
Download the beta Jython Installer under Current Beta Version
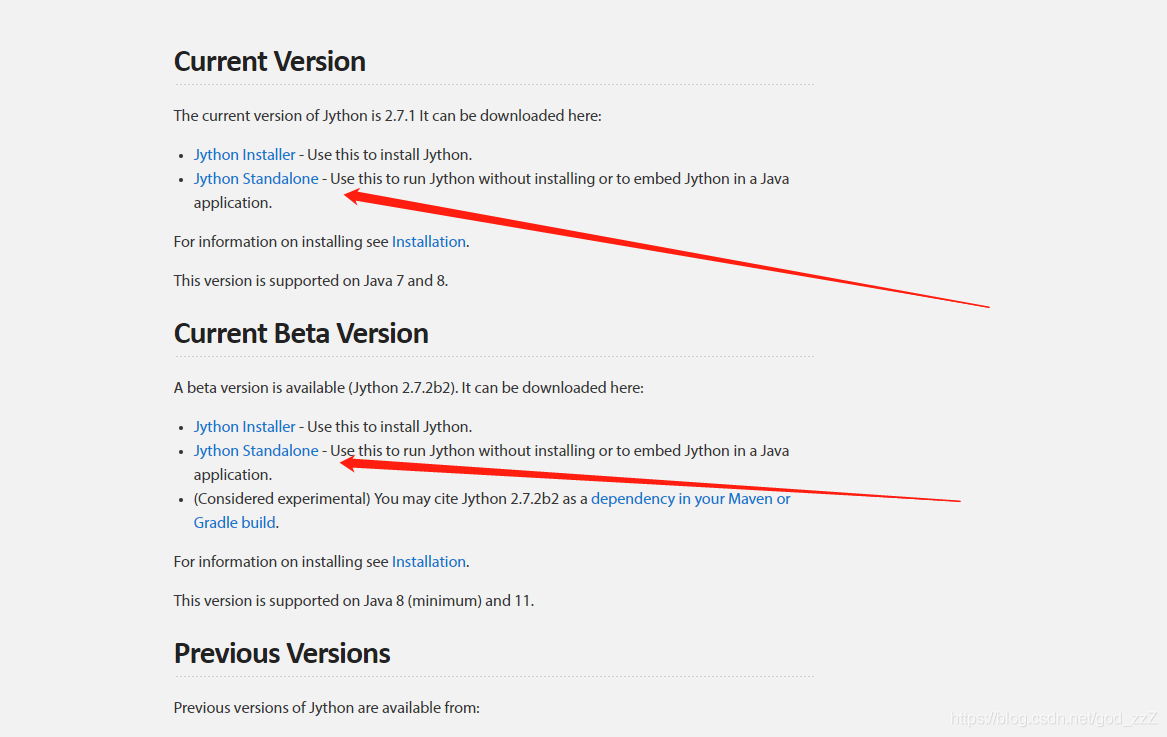(x=244, y=427)
